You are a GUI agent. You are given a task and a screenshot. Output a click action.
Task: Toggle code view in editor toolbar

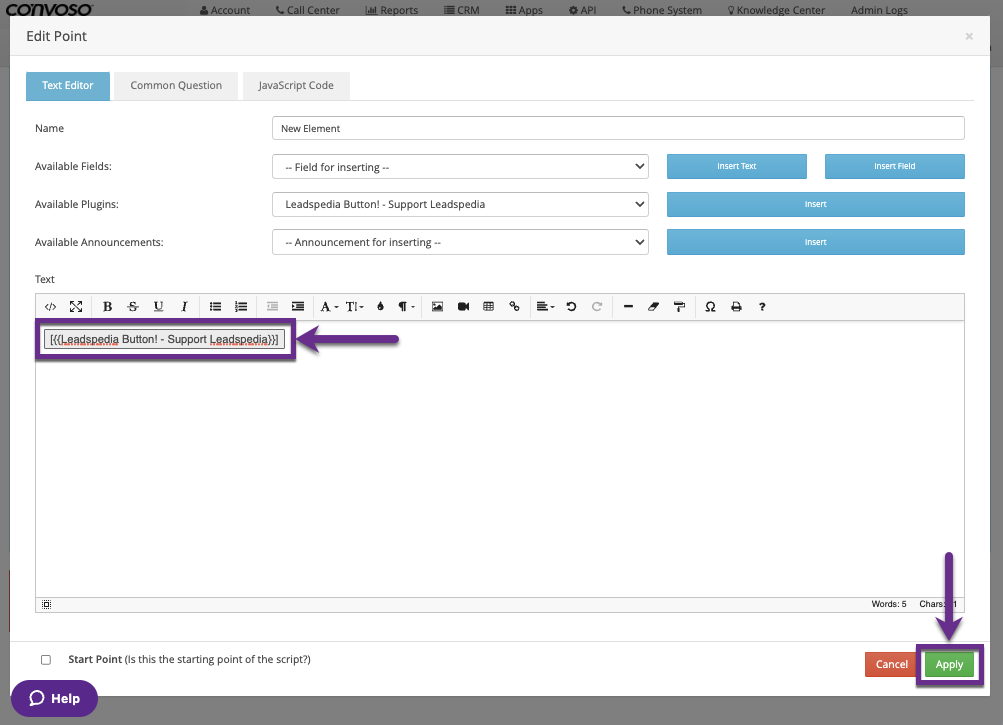51,307
